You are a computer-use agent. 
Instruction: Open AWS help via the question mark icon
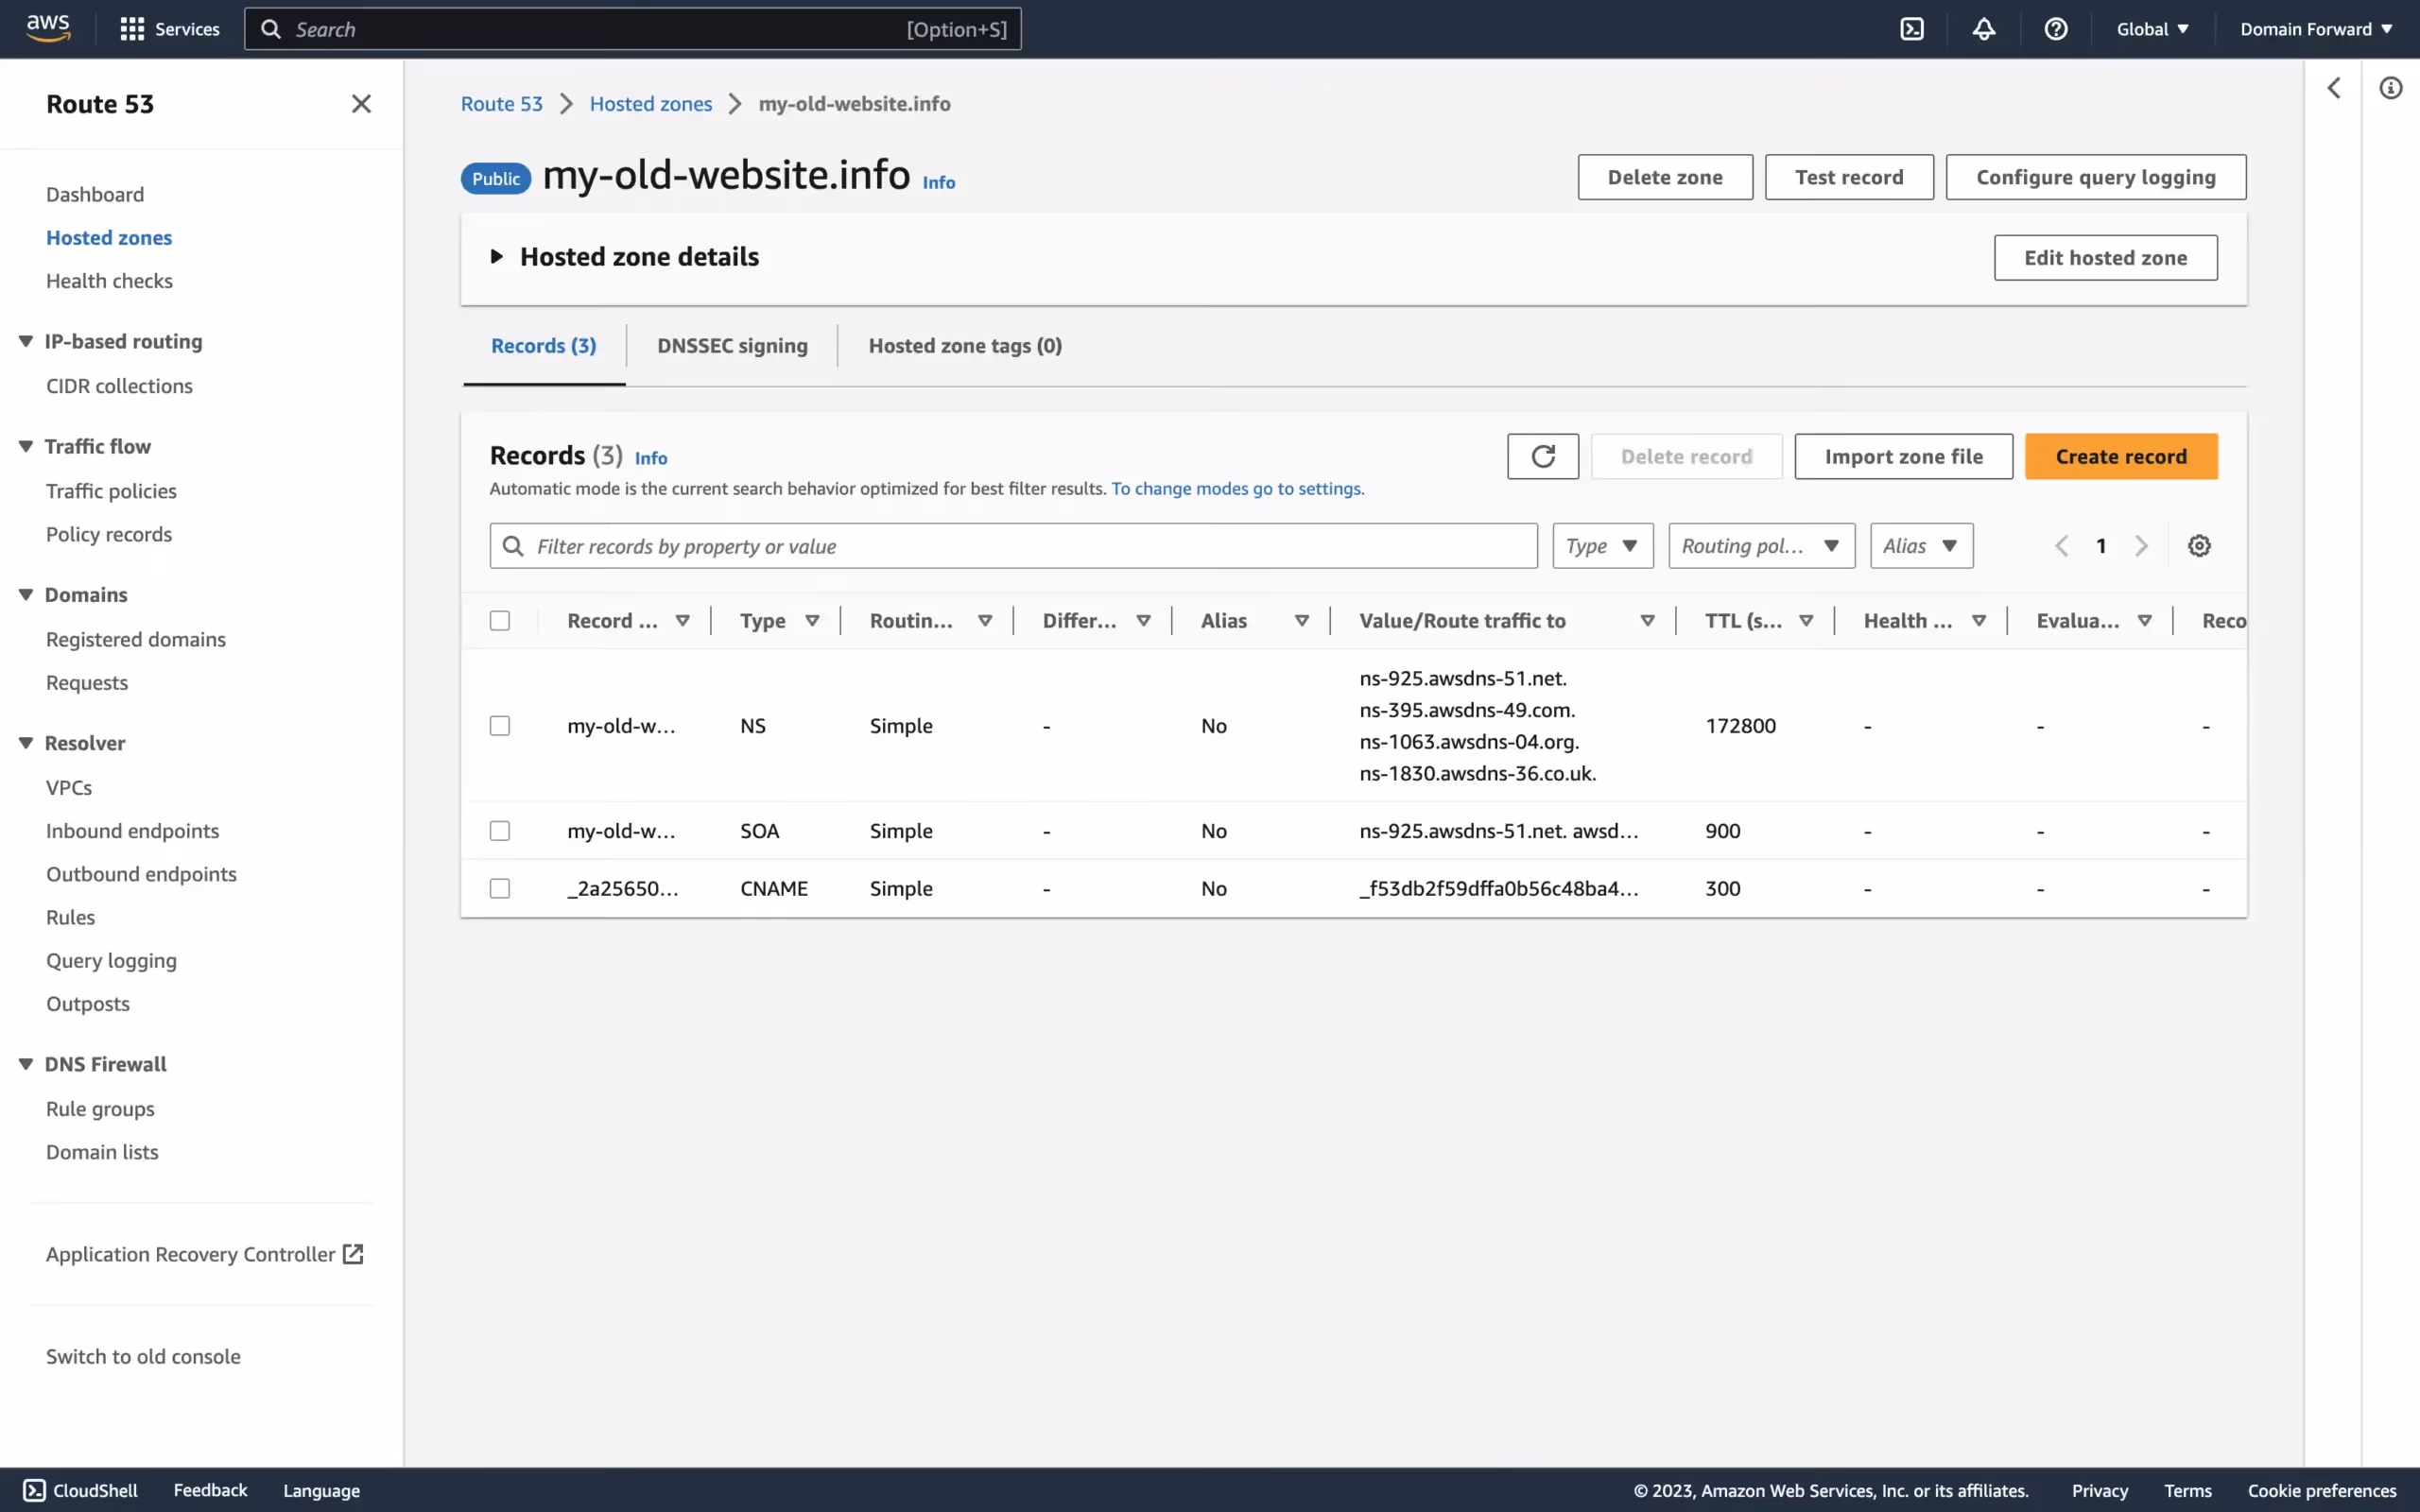point(2055,28)
